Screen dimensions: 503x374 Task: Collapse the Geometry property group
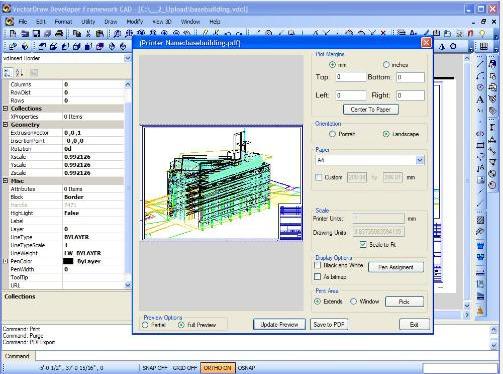coord(5,125)
